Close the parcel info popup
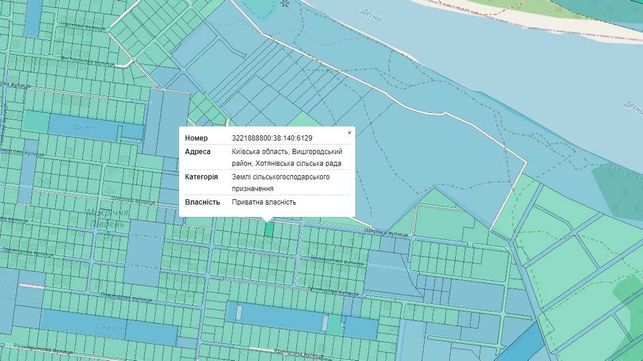This screenshot has width=643, height=361. (x=349, y=133)
